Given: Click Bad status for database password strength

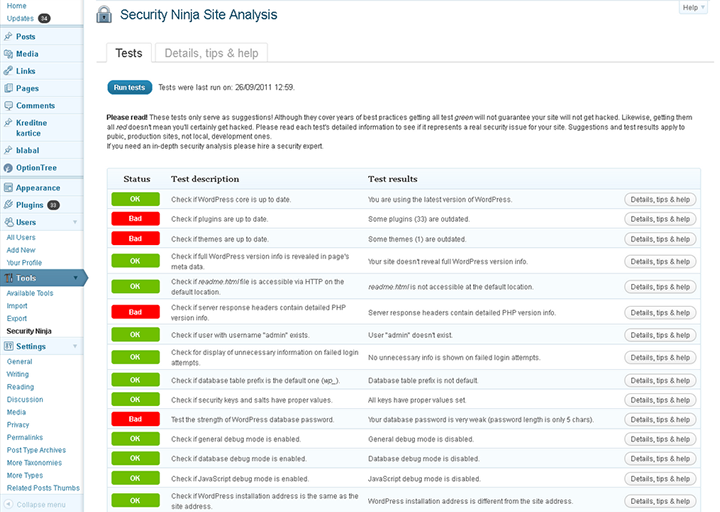Looking at the screenshot, I should [135, 419].
